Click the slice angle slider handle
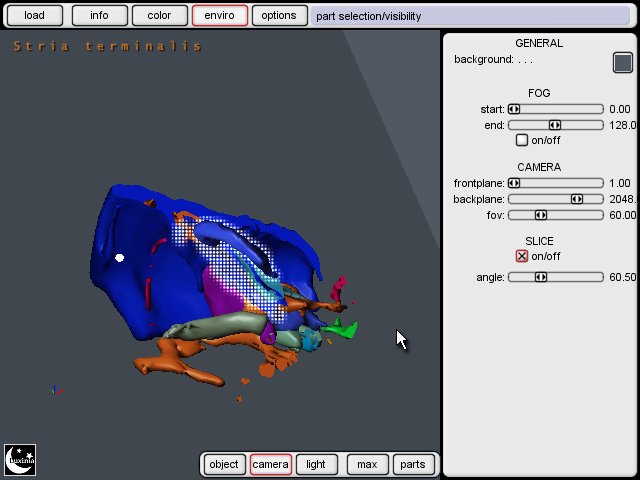The width and height of the screenshot is (640, 480). point(541,277)
